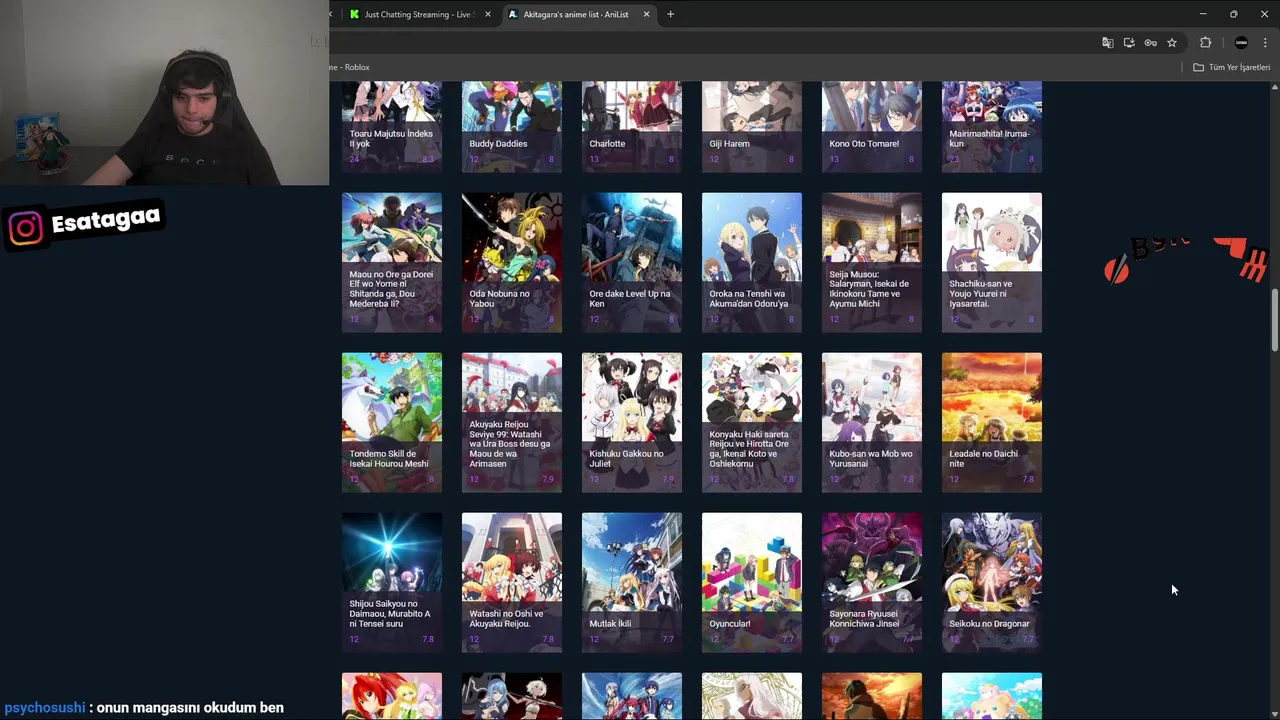Click the install app icon in address bar

coord(1129,42)
